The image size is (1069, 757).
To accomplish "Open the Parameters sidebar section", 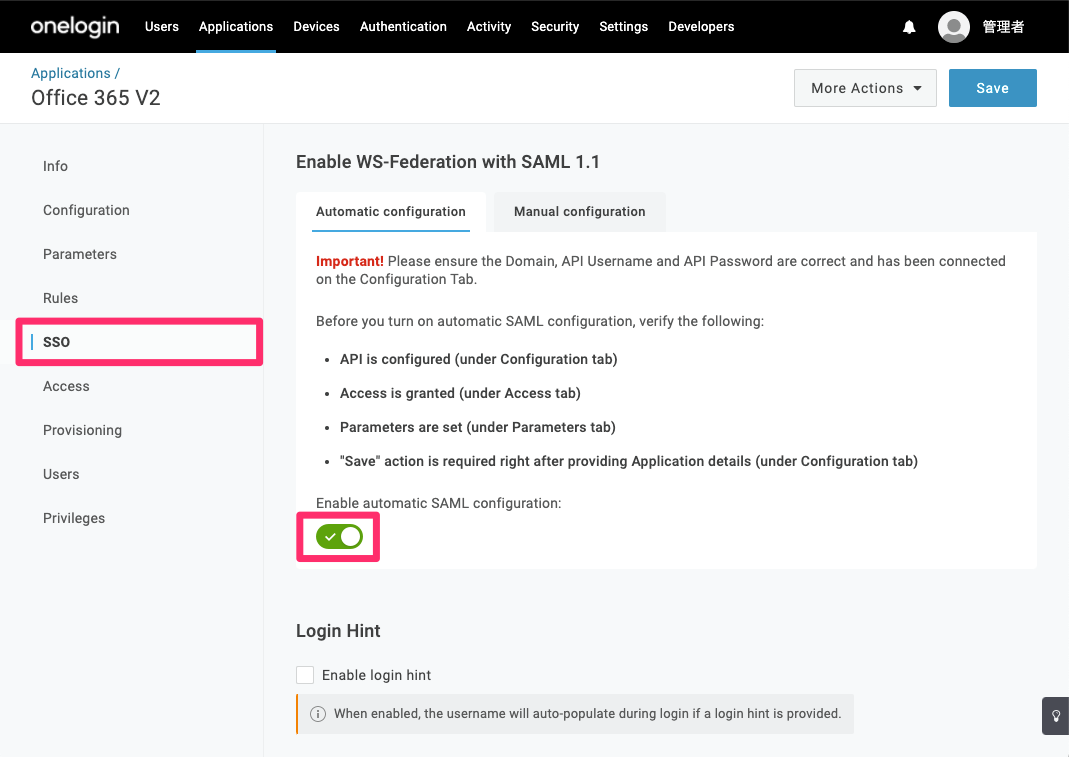I will click(80, 254).
